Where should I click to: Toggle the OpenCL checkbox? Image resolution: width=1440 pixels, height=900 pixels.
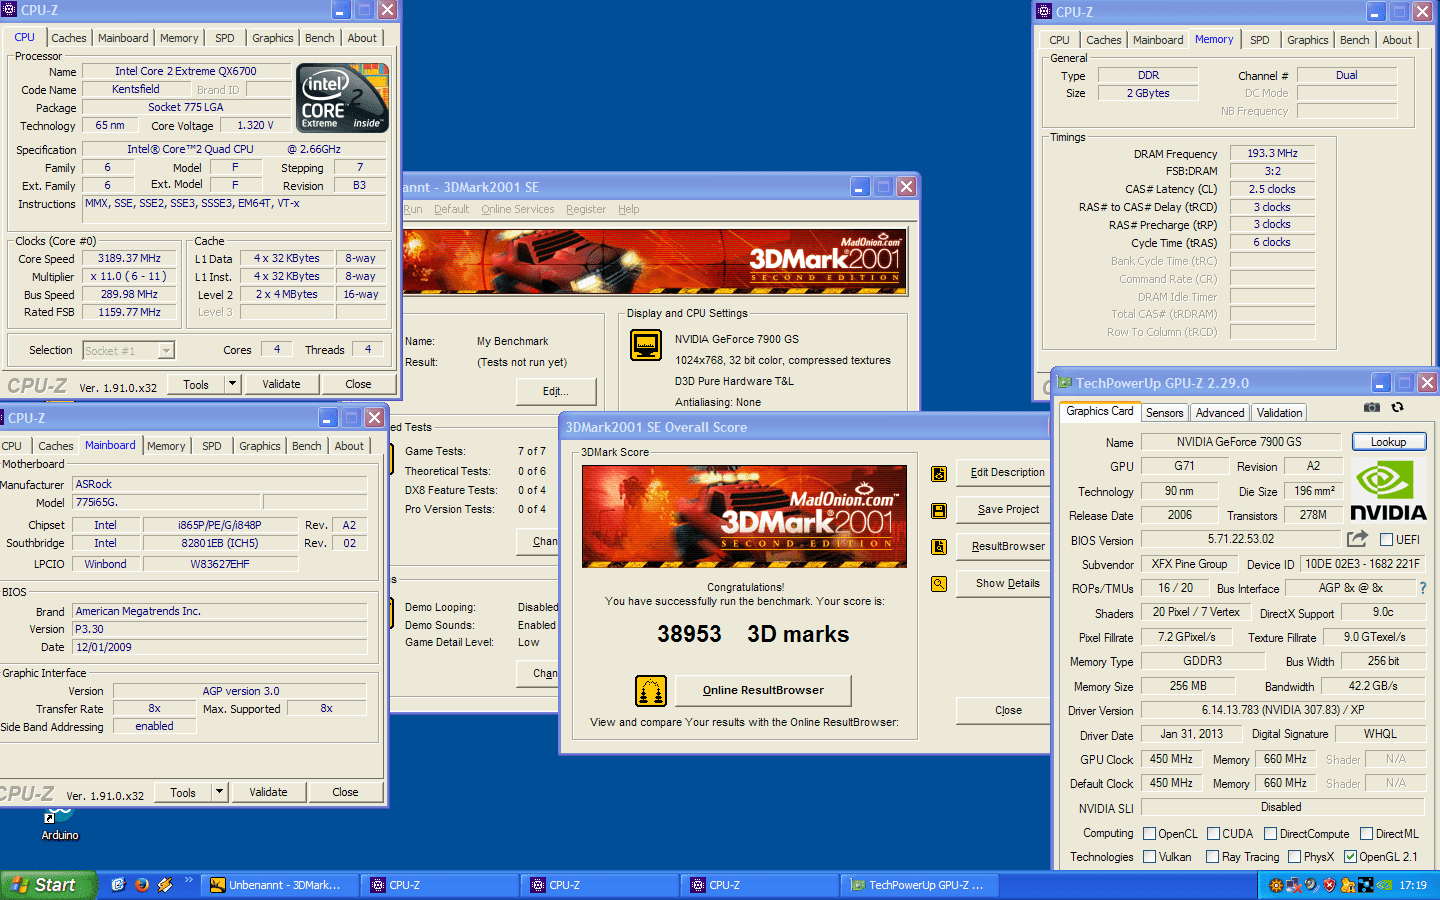tap(1150, 834)
